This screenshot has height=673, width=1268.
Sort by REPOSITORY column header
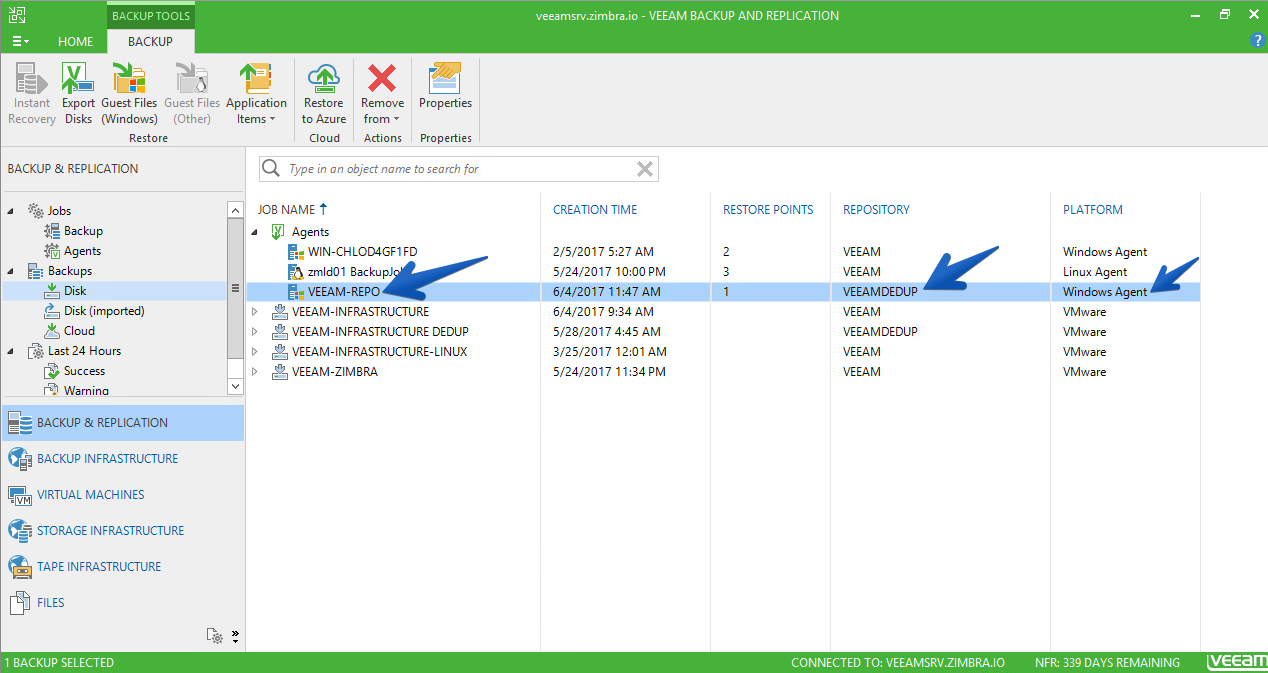[x=876, y=210]
